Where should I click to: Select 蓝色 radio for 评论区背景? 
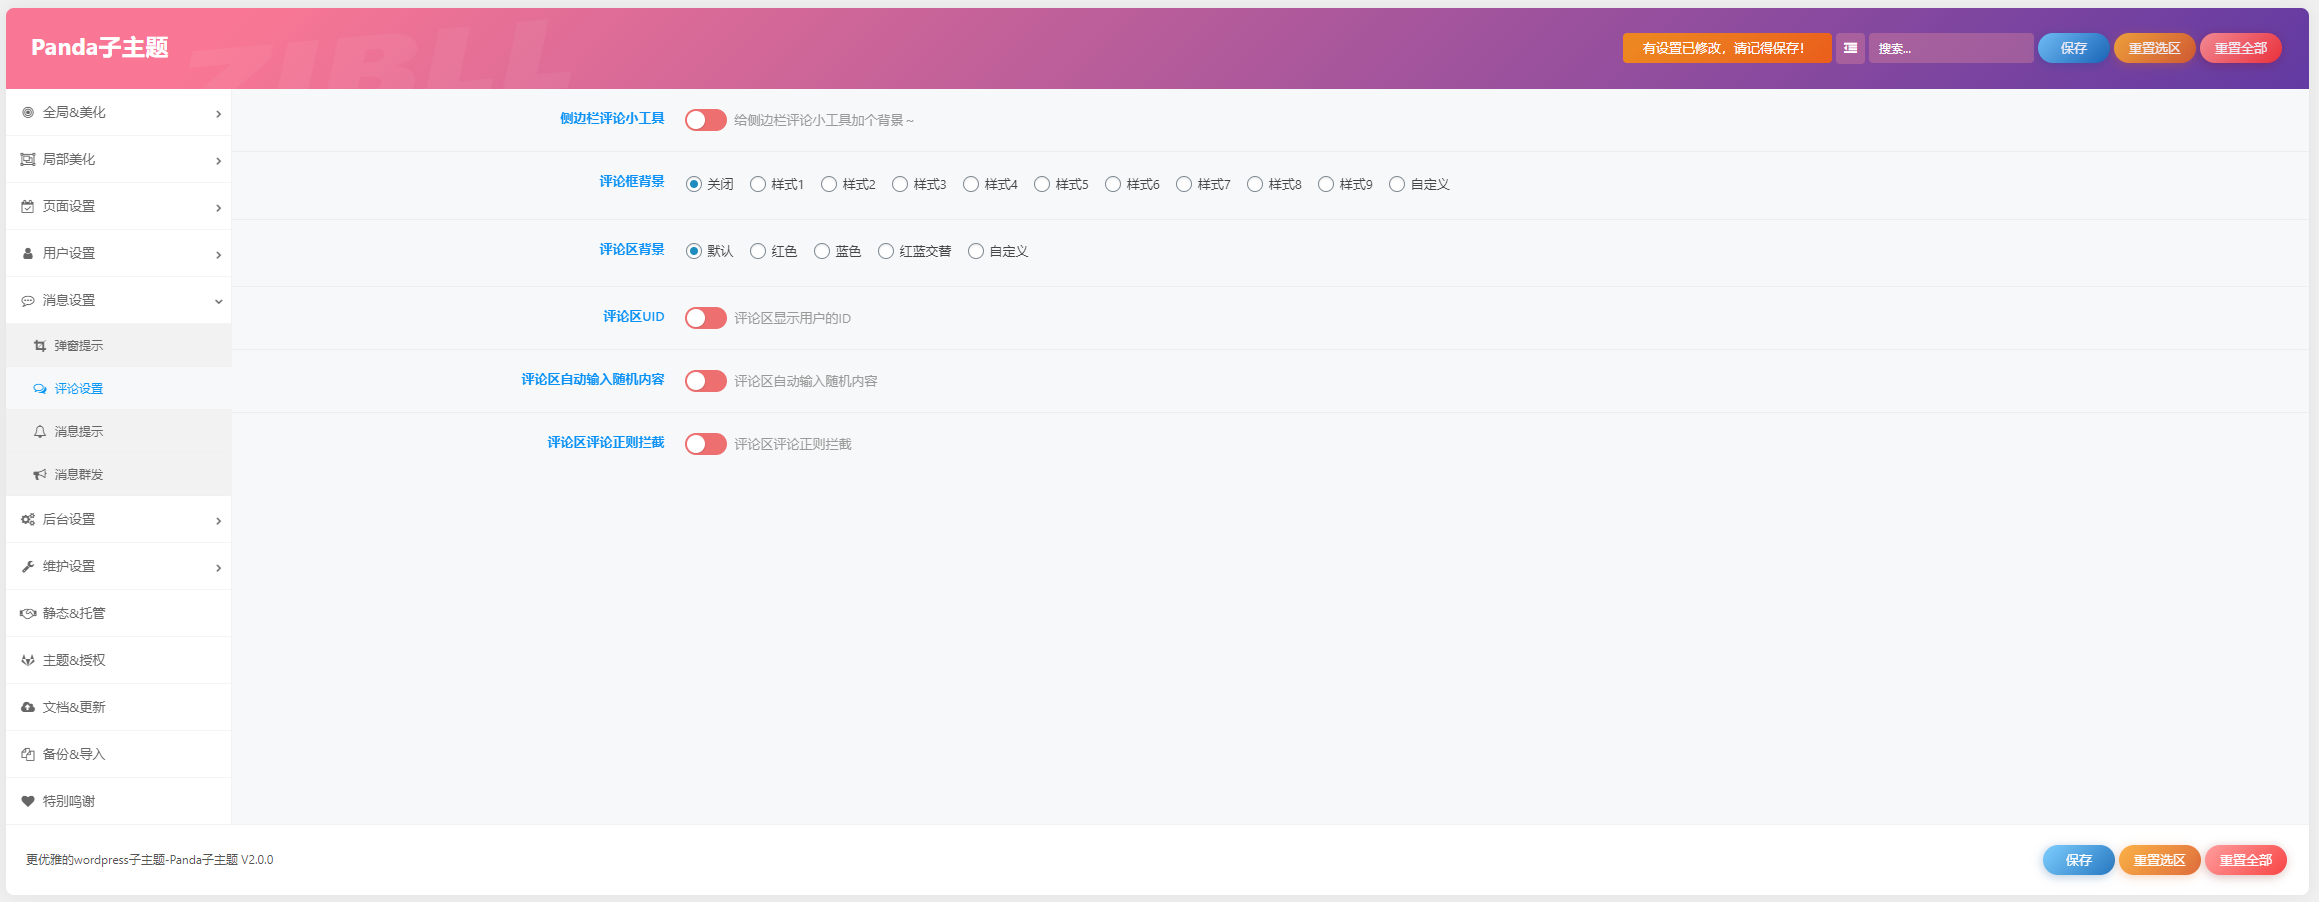pyautogui.click(x=822, y=251)
